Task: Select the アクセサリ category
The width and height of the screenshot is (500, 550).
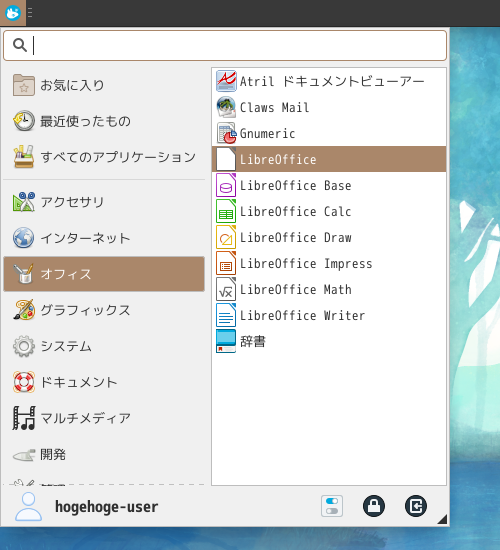Action: point(104,202)
